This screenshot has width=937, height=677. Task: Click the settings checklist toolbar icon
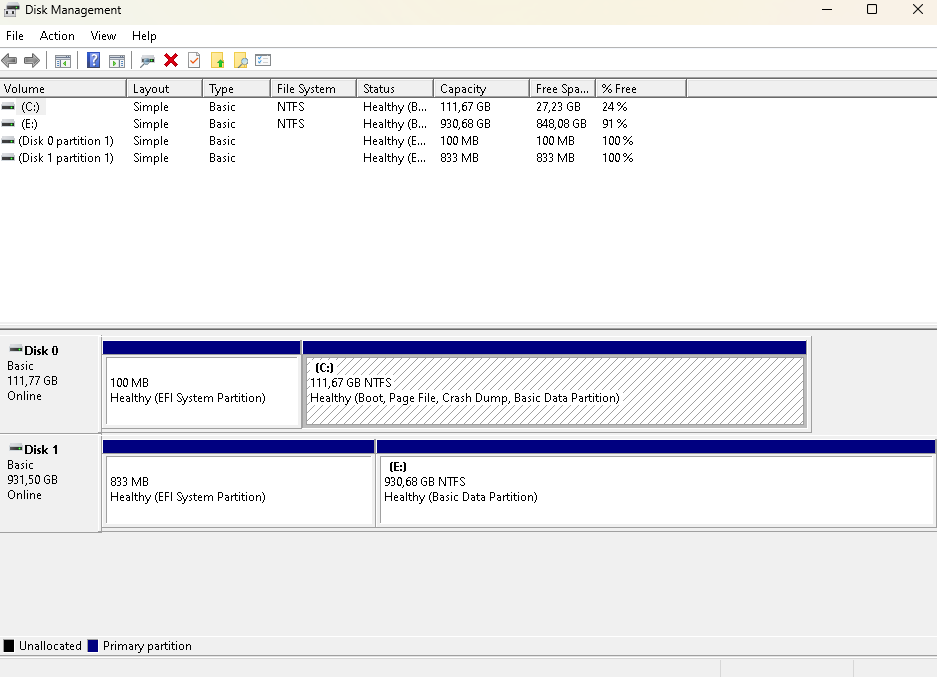pyautogui.click(x=263, y=60)
